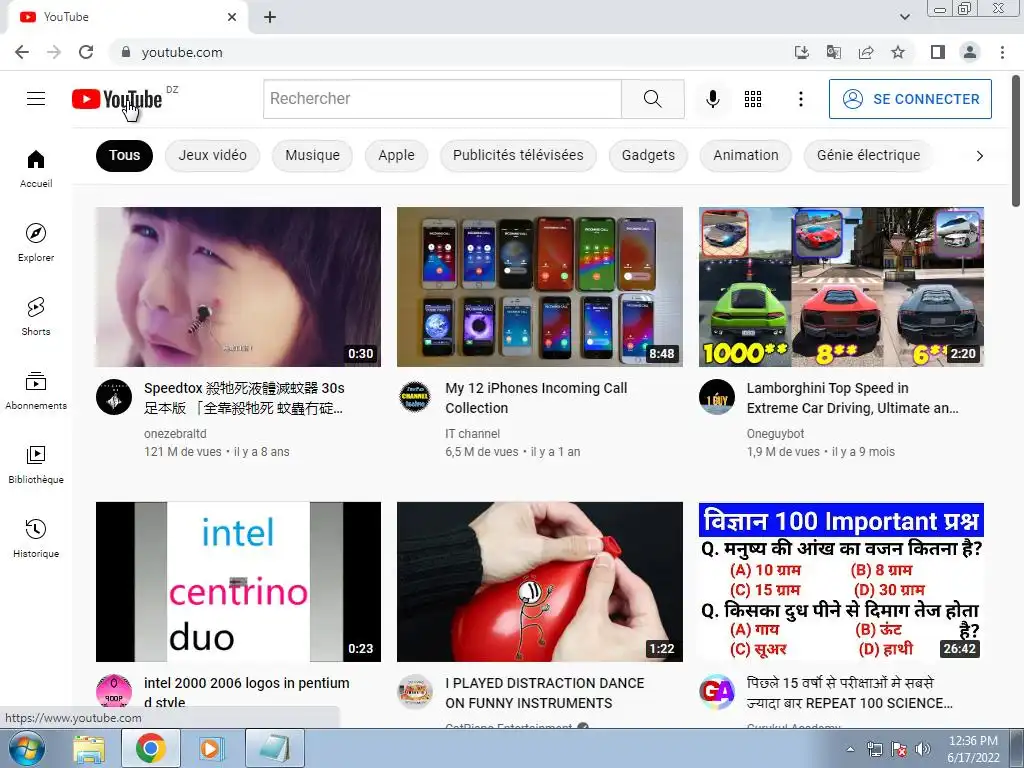Viewport: 1024px width, 768px height.
Task: Open My 12 iPhones Incoming Call title
Action: (x=536, y=398)
